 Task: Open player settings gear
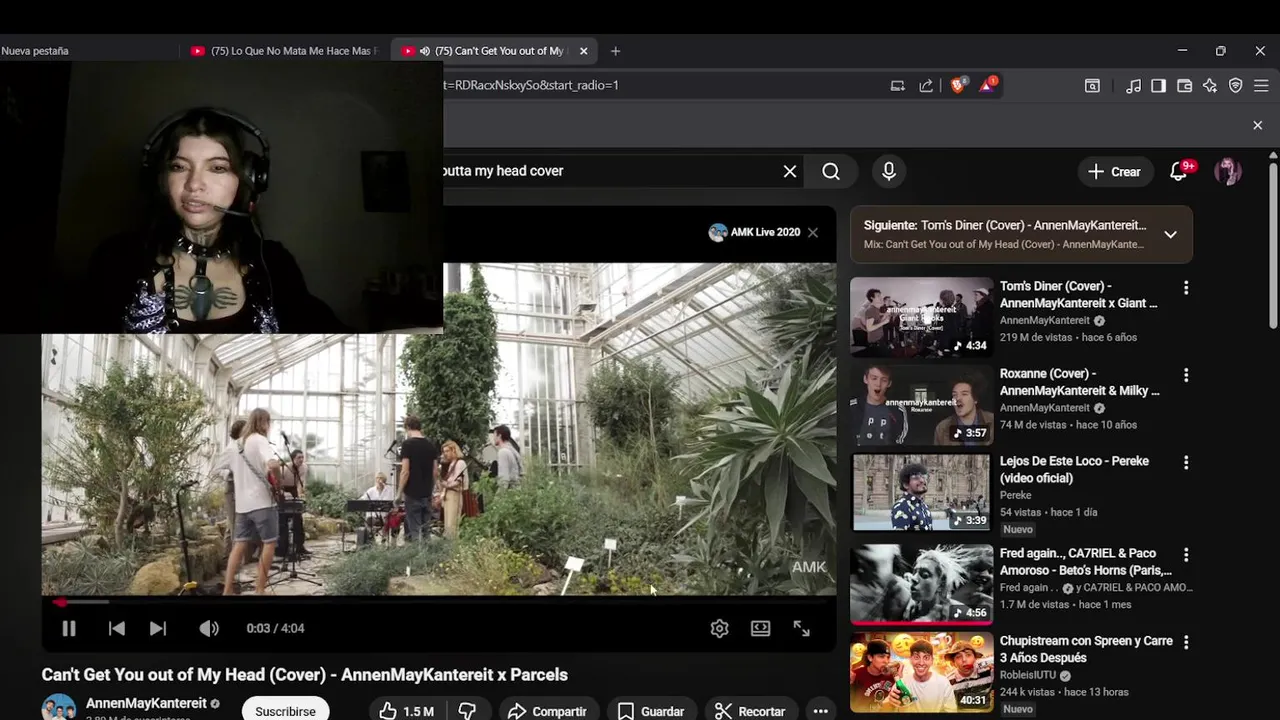(719, 628)
